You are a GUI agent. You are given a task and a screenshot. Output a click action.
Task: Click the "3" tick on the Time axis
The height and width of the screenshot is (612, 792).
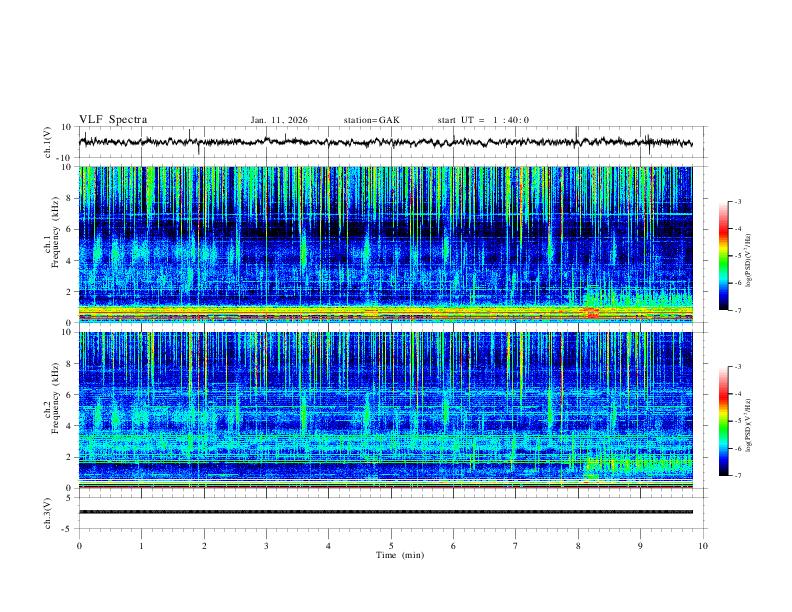[x=266, y=546]
